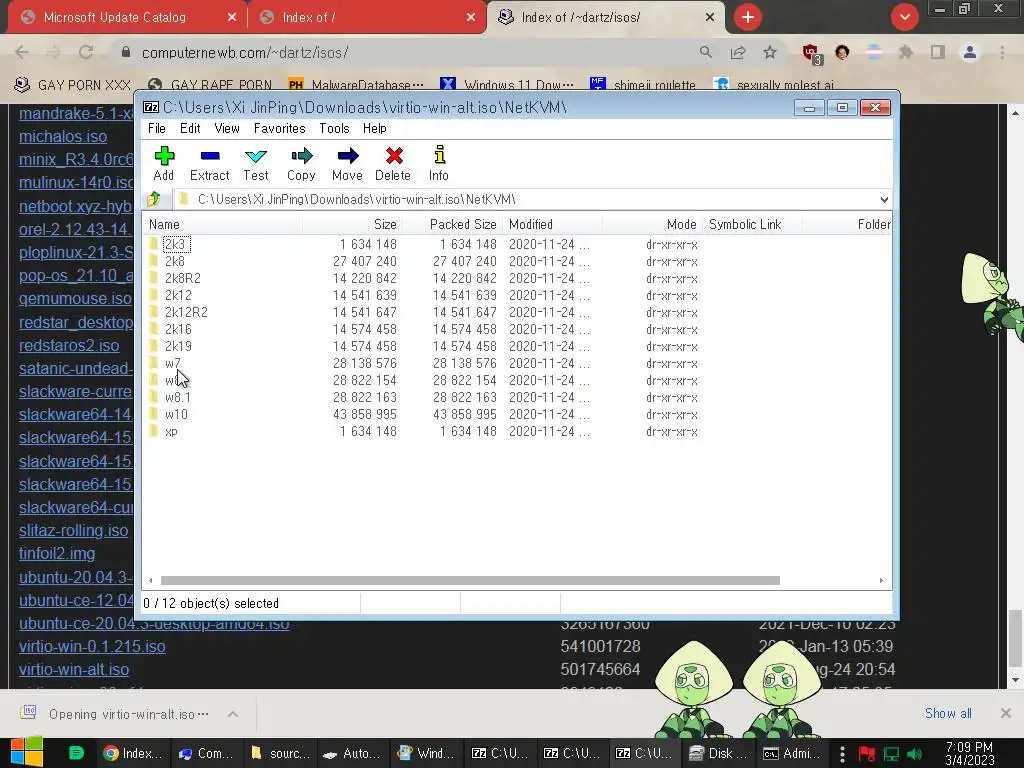Click Show all downloads
This screenshot has width=1024, height=768.
tap(948, 713)
